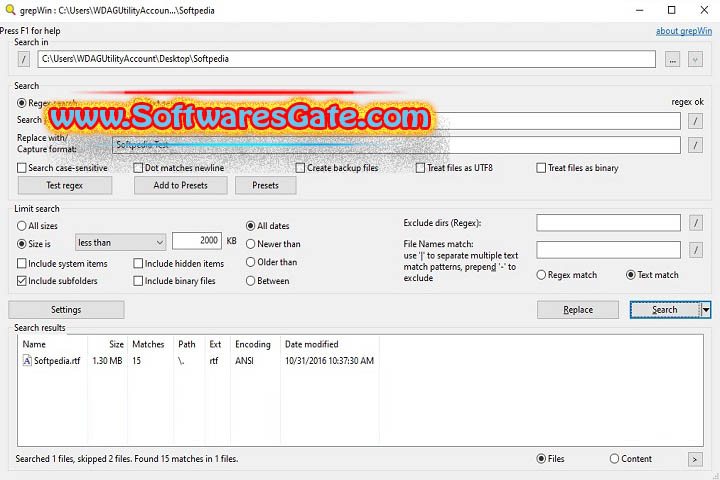This screenshot has height=480, width=720.
Task: Click the Test regex button
Action: click(x=65, y=186)
